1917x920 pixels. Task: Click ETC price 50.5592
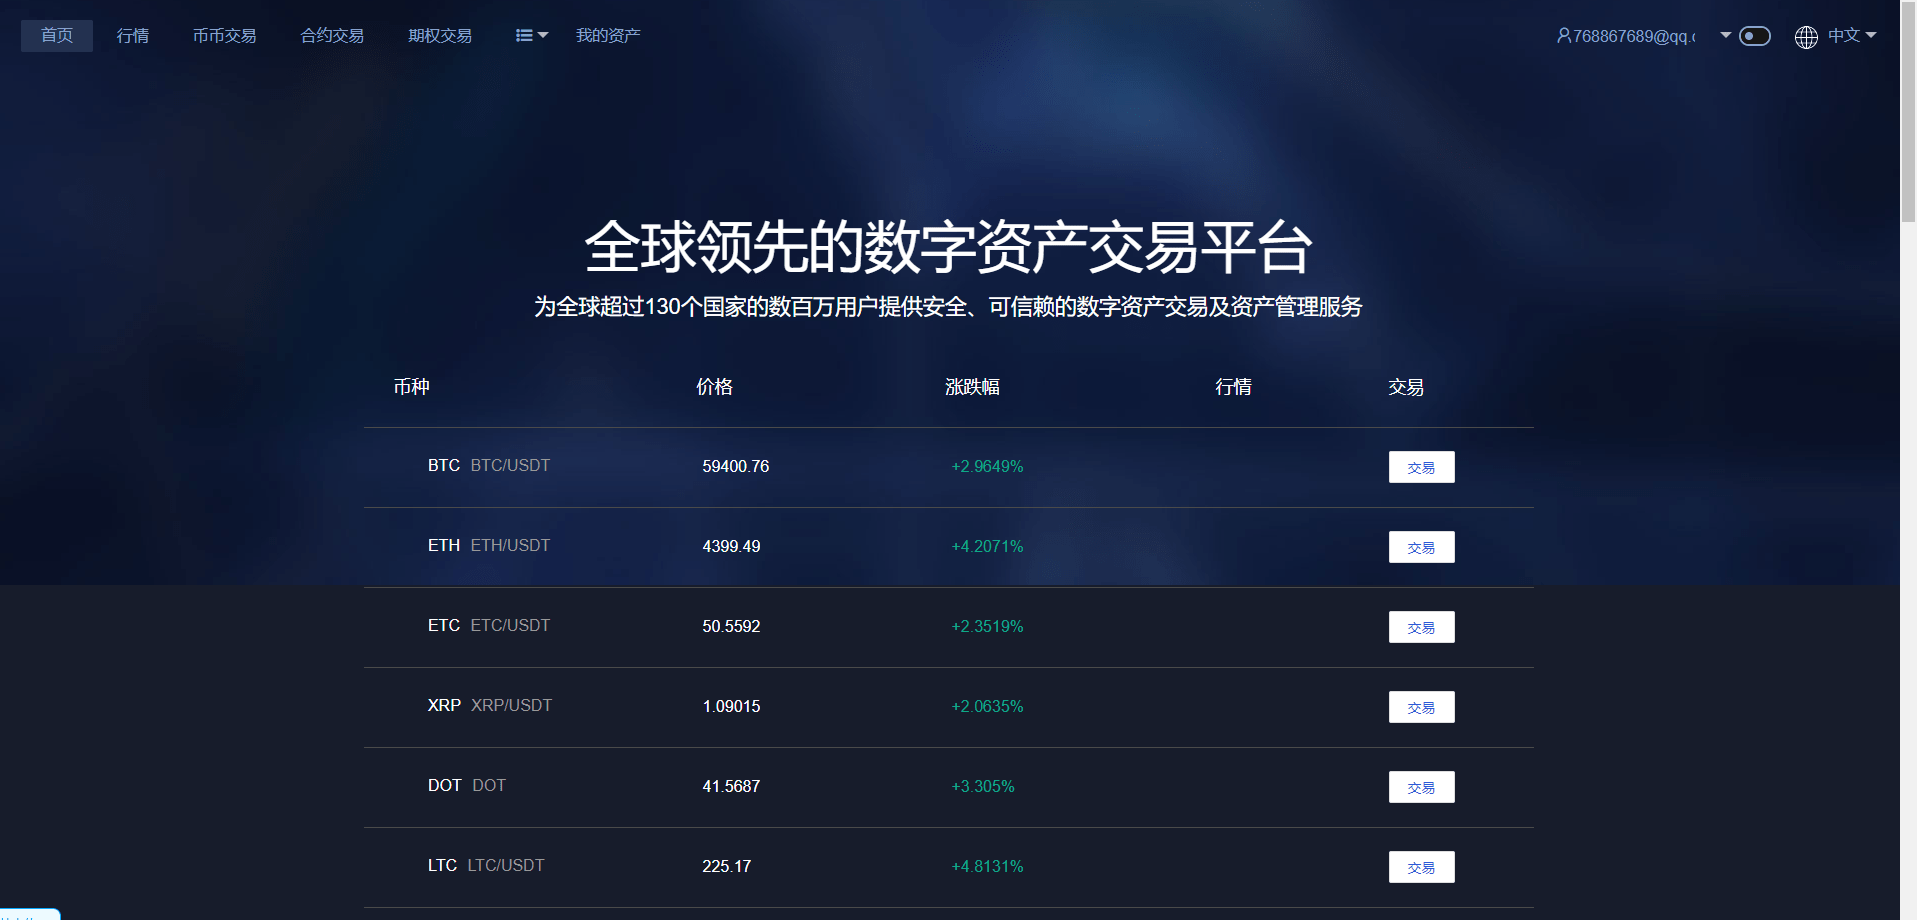[731, 627]
